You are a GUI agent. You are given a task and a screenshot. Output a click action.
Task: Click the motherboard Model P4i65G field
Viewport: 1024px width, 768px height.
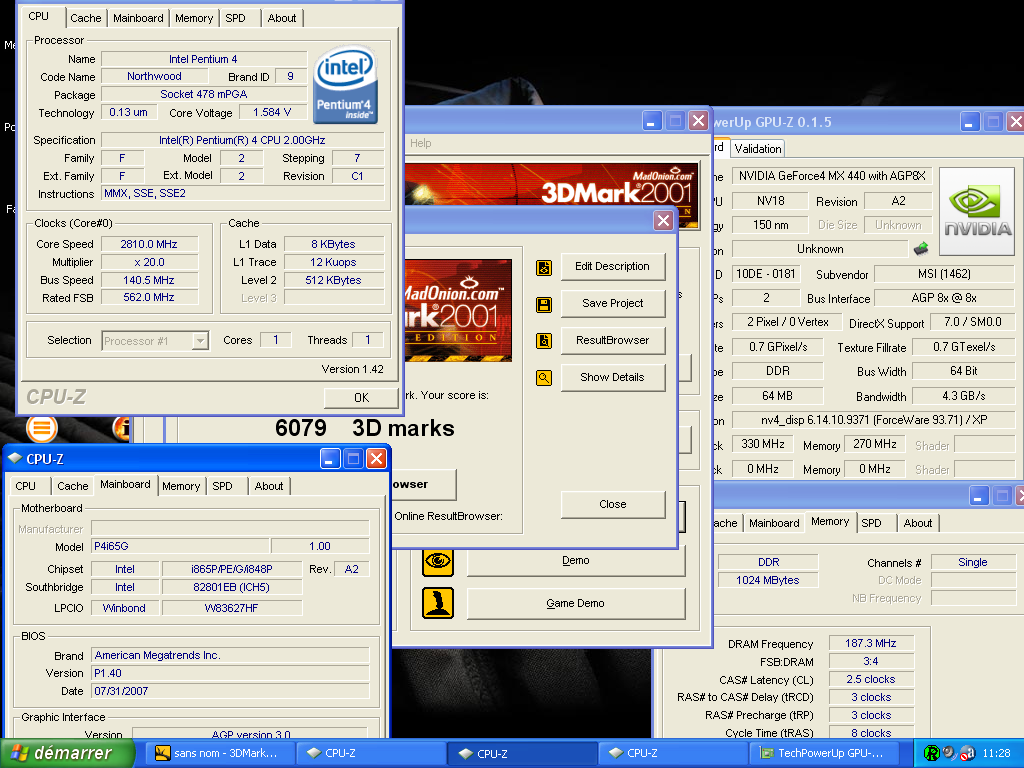[x=180, y=546]
